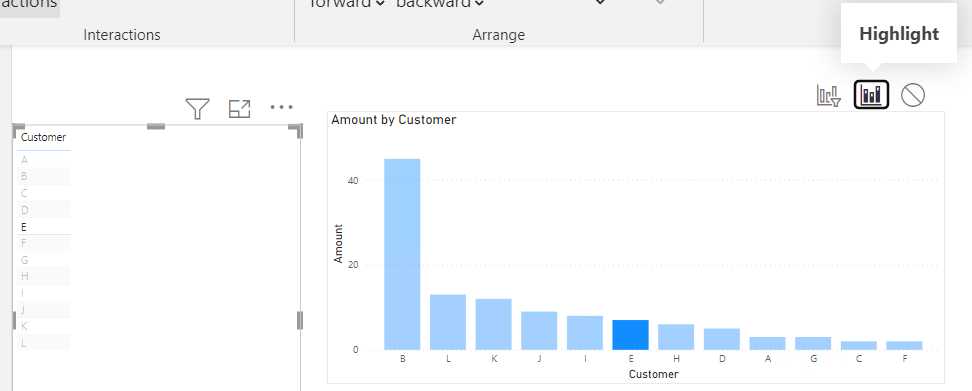Open More options ellipsis on slicer
The height and width of the screenshot is (391, 972).
tap(281, 107)
